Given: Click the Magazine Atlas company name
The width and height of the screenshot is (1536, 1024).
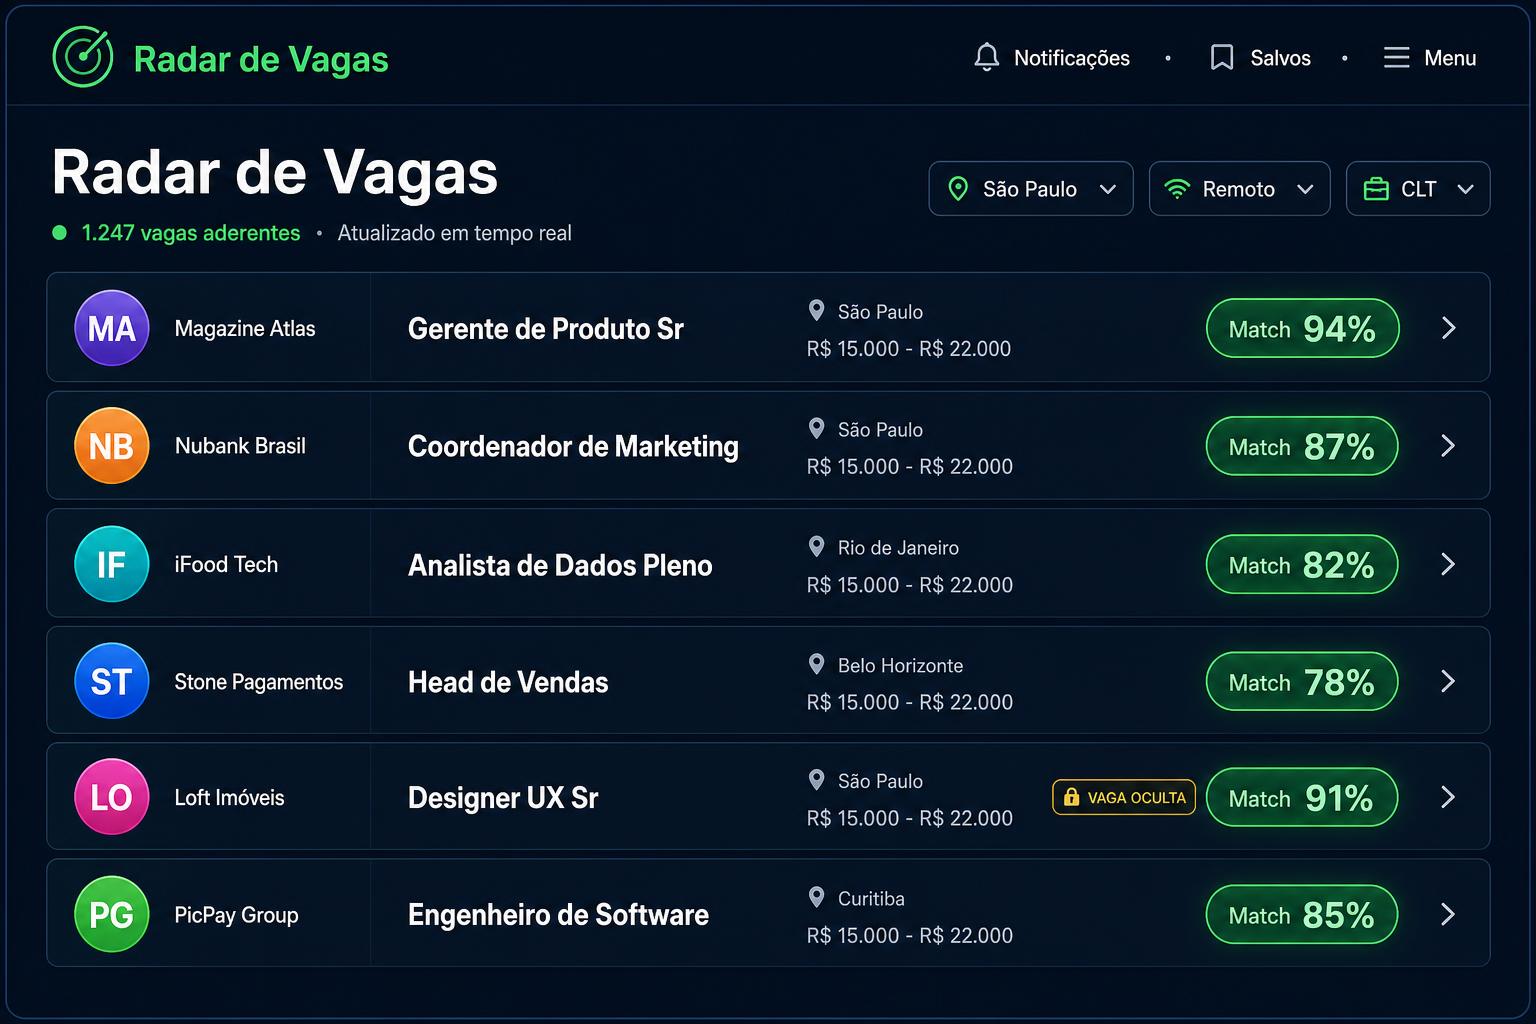Looking at the screenshot, I should tap(245, 329).
